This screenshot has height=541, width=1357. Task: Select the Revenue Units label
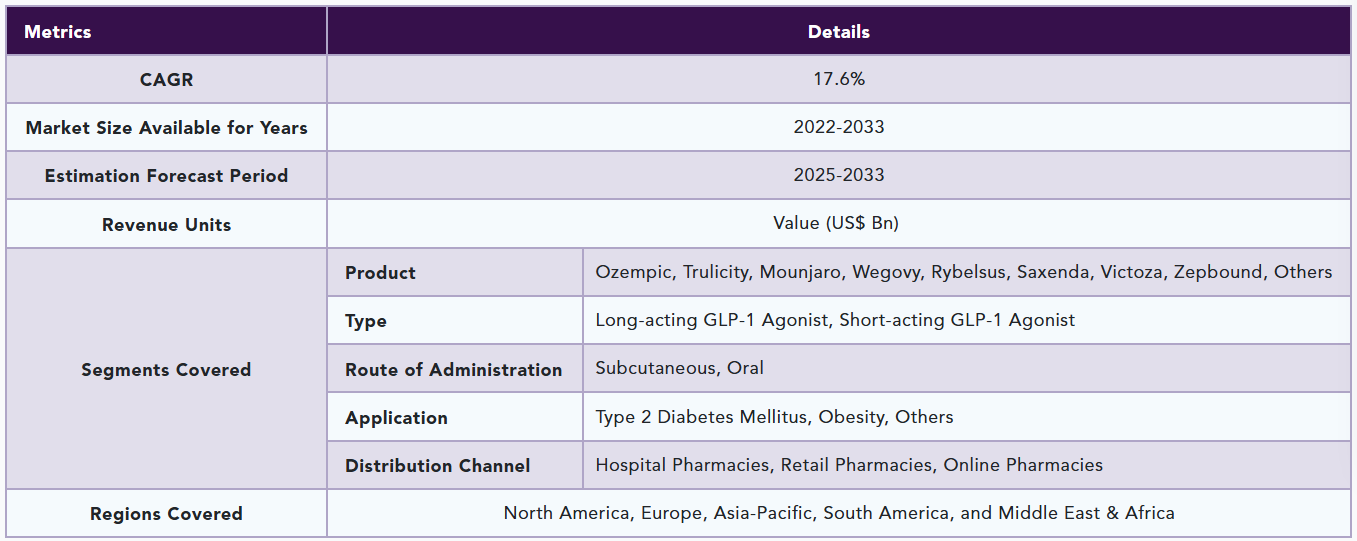pos(166,225)
